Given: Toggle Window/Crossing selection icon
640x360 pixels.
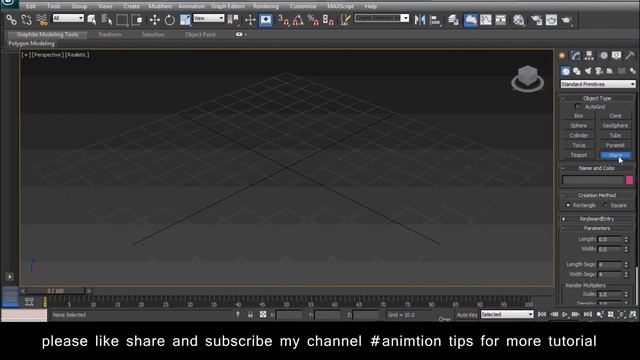Looking at the screenshot, I should point(137,20).
